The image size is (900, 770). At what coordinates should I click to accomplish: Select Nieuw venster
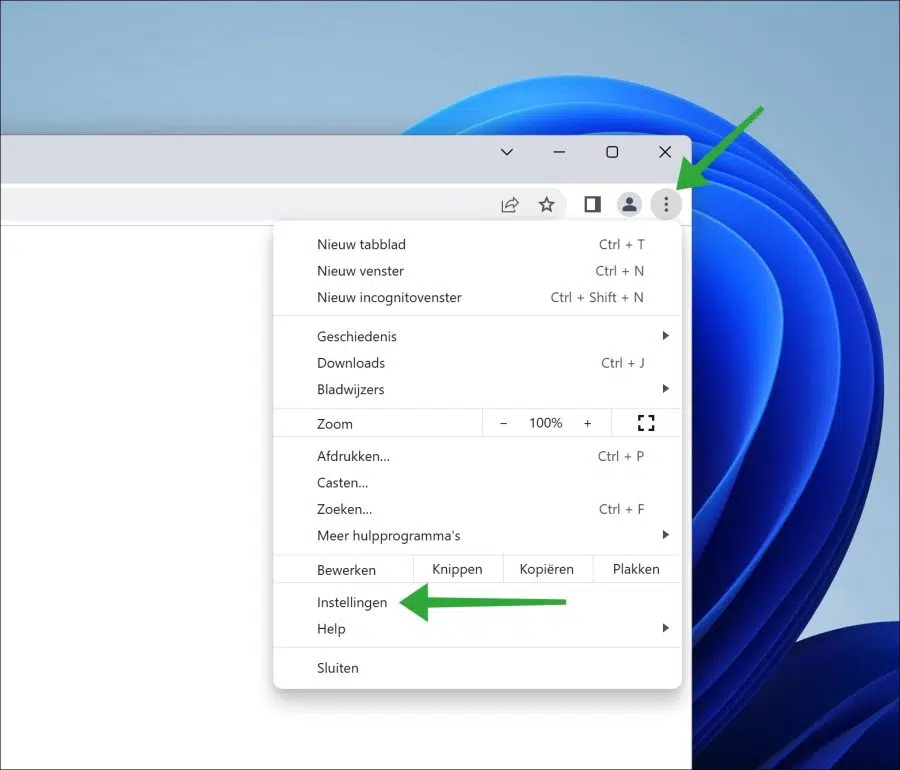[477, 271]
